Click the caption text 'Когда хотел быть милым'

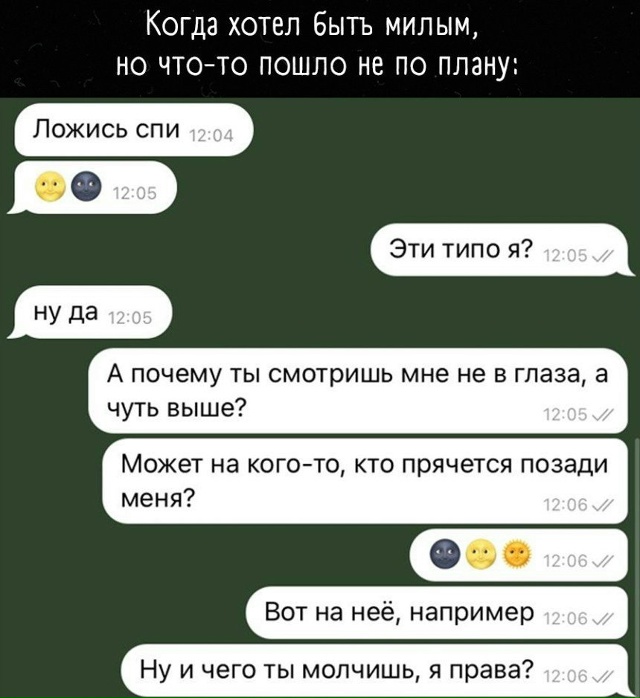312,29
